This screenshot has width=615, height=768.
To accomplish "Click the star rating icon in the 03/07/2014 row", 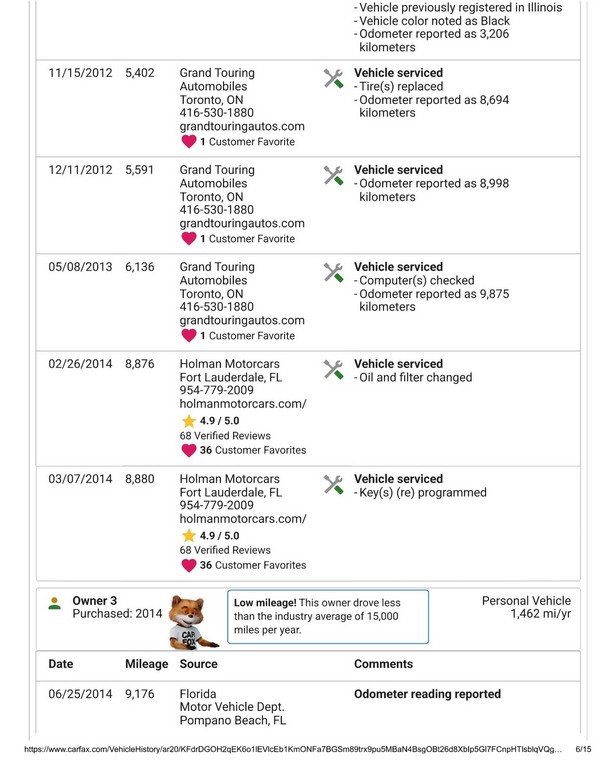I will pyautogui.click(x=187, y=533).
